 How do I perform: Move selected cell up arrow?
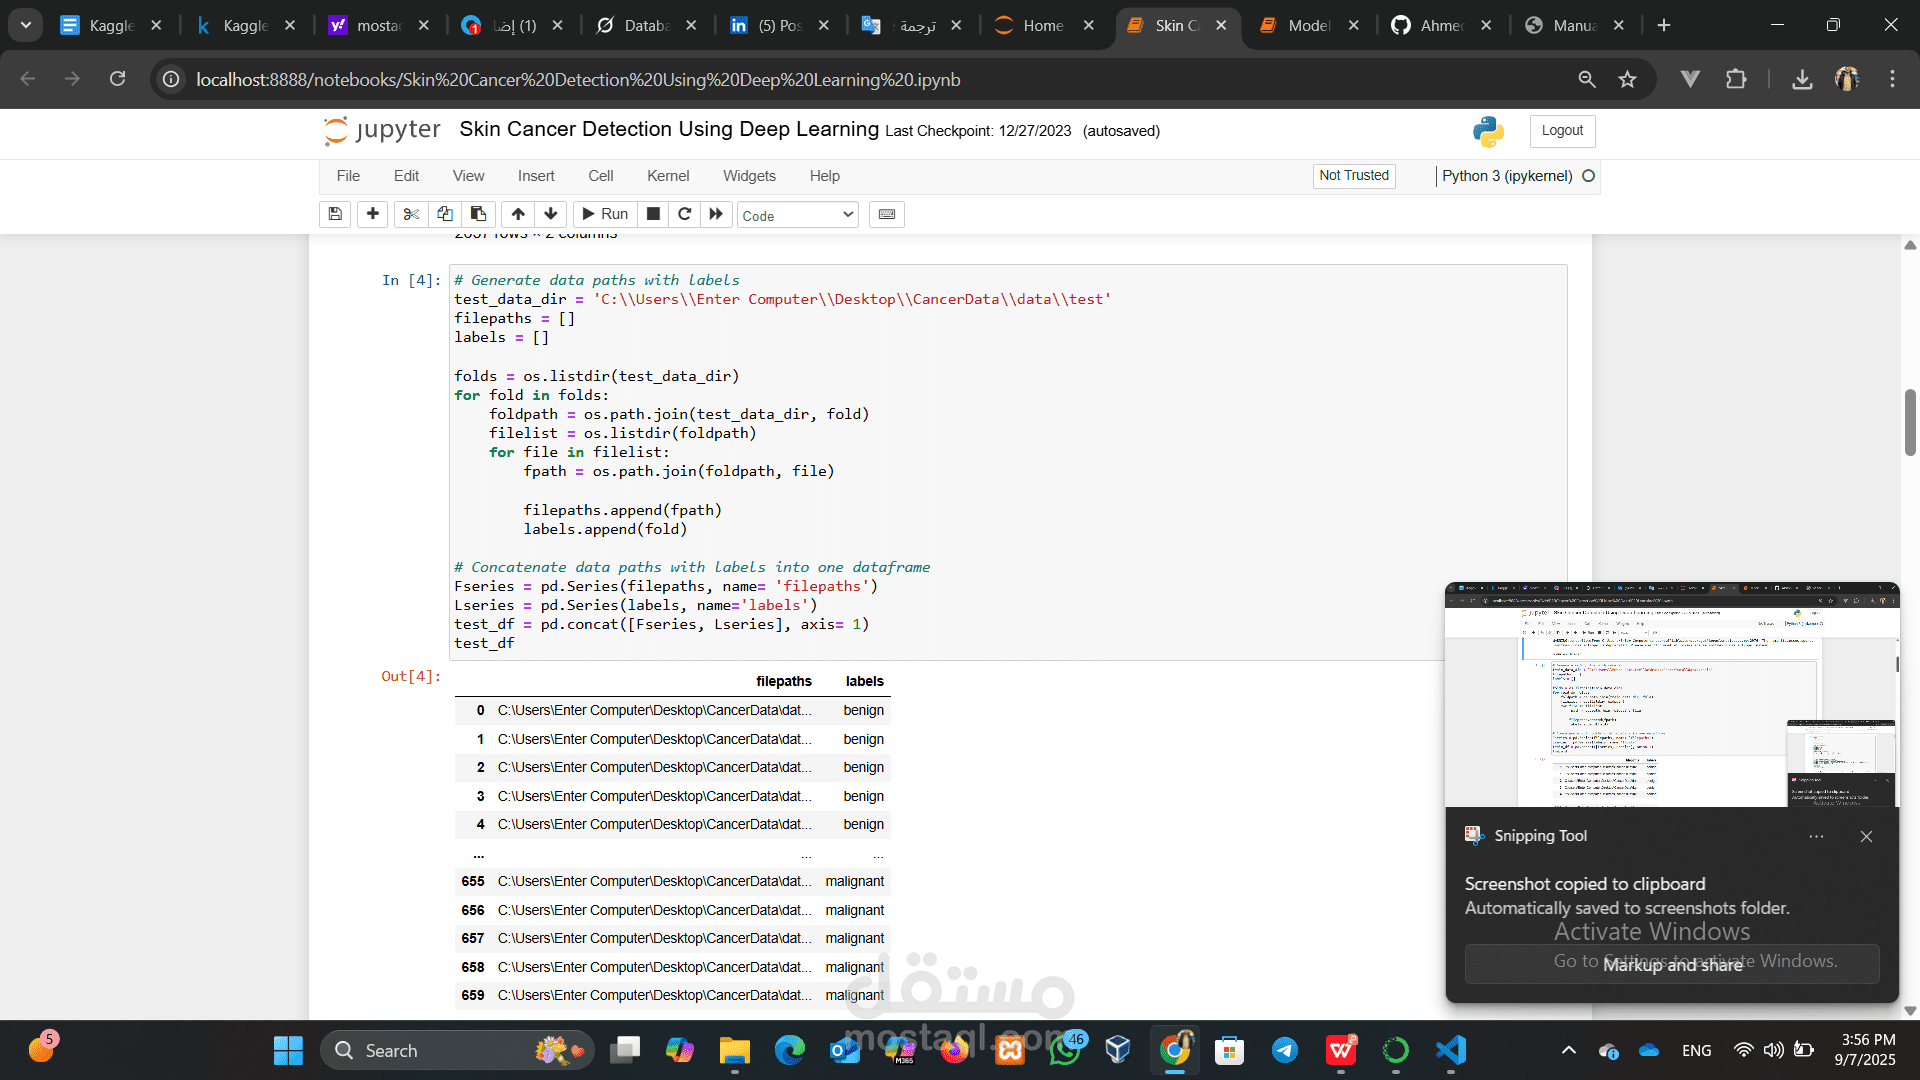pos(518,214)
